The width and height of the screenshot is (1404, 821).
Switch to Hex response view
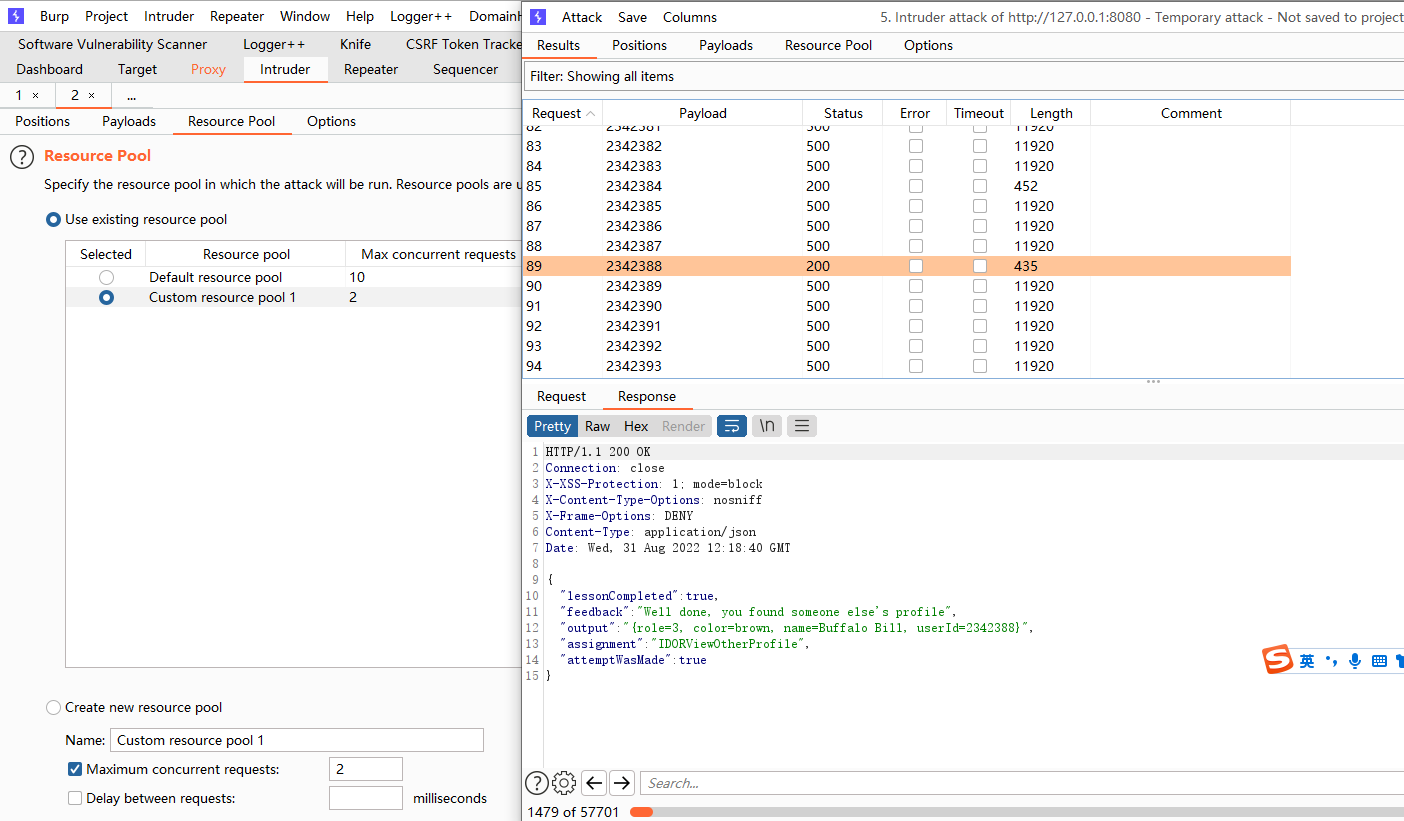point(636,426)
